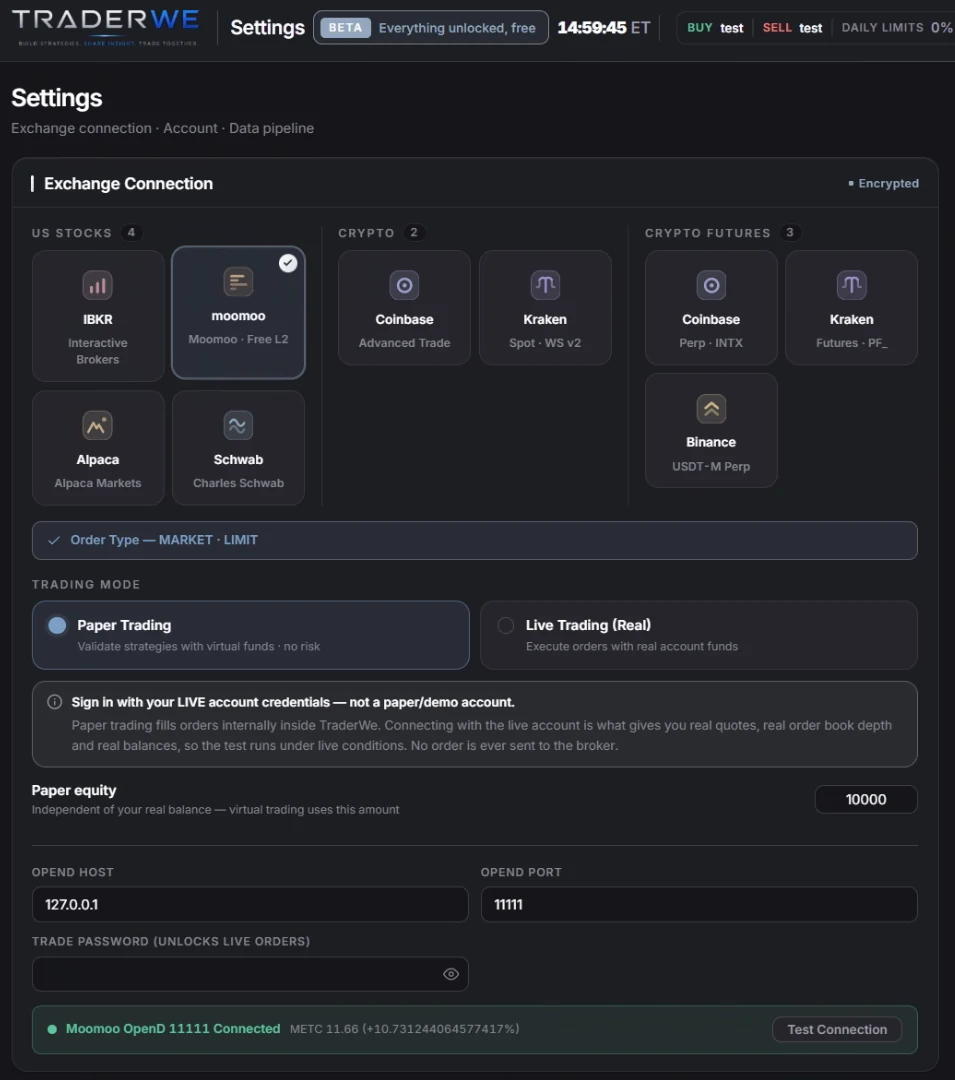Click the METC 11.66 quote text

(404, 1029)
